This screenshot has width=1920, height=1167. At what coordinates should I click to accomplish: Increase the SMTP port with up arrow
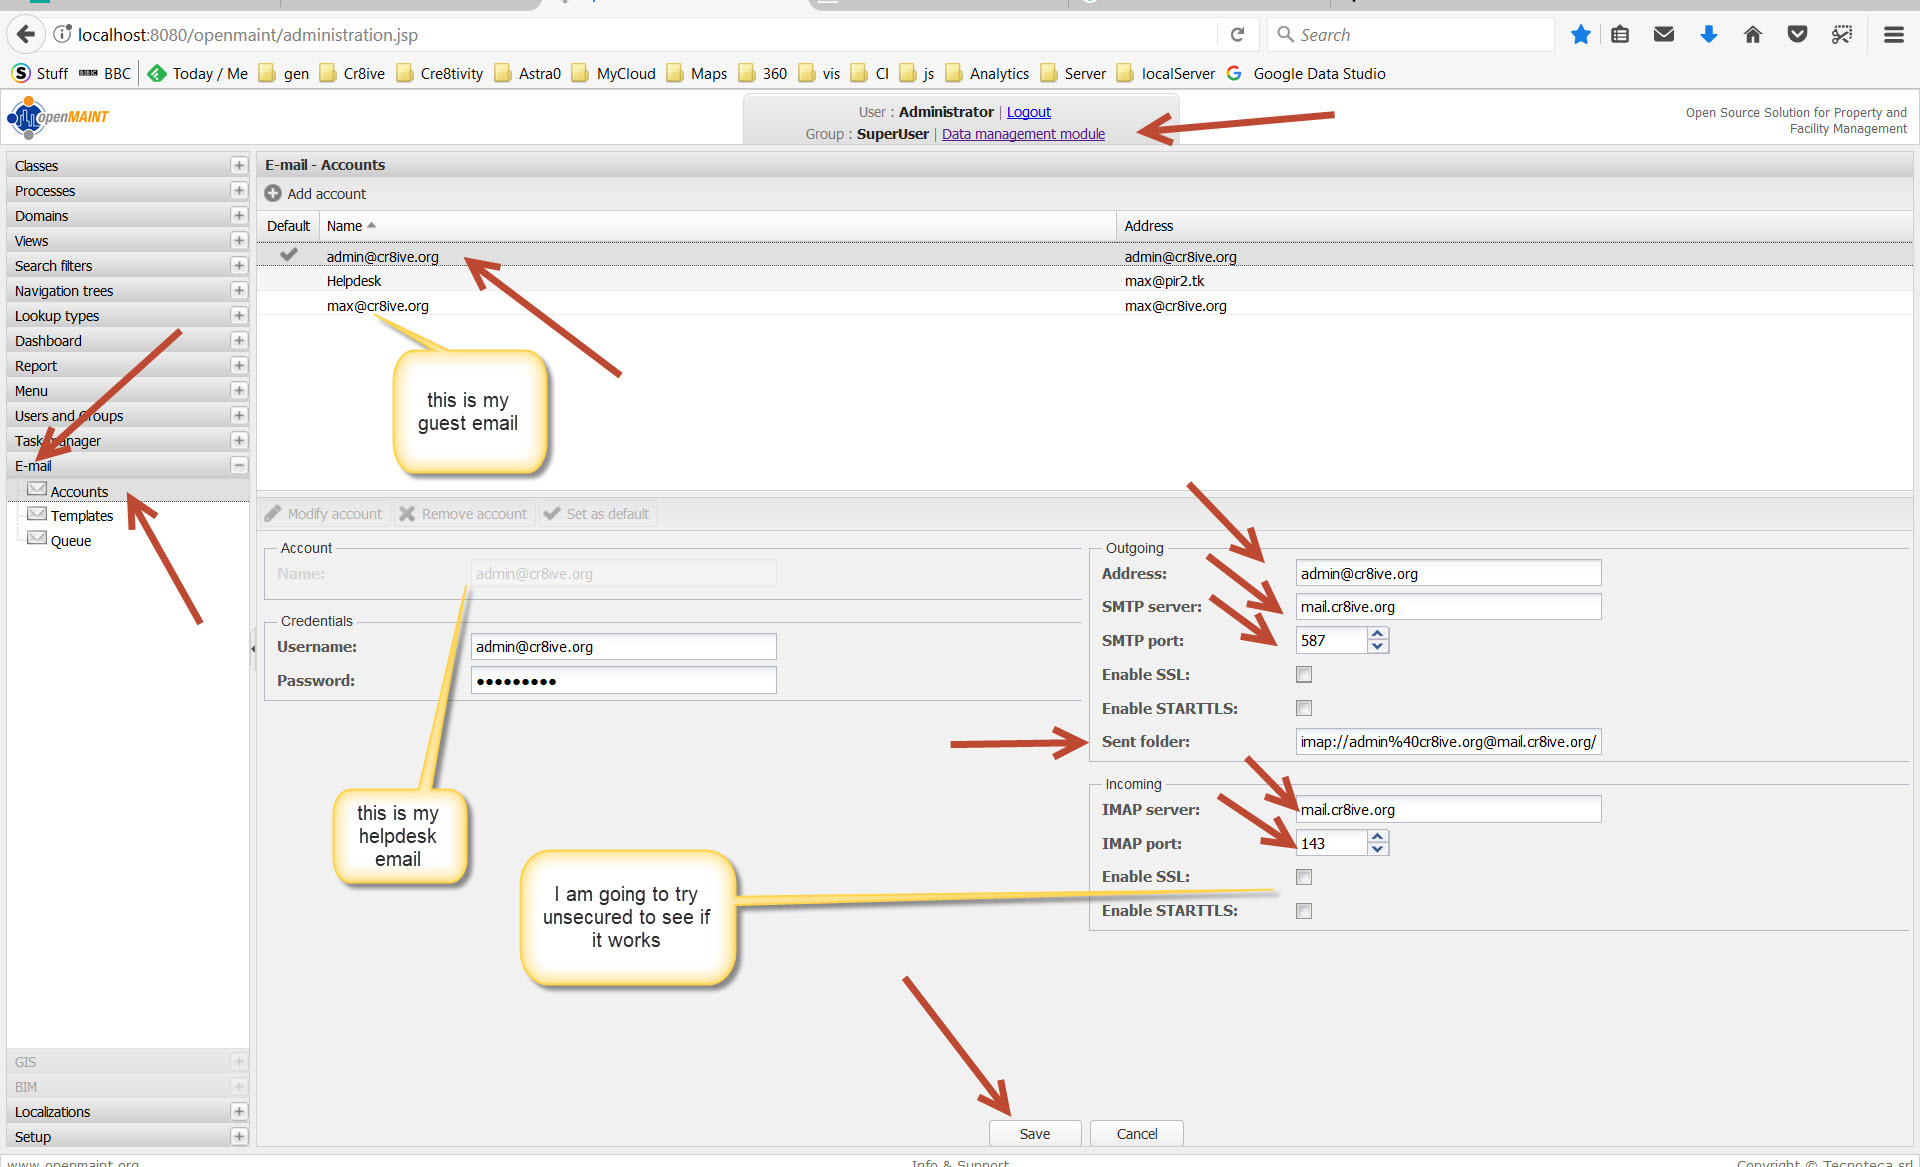coord(1378,634)
